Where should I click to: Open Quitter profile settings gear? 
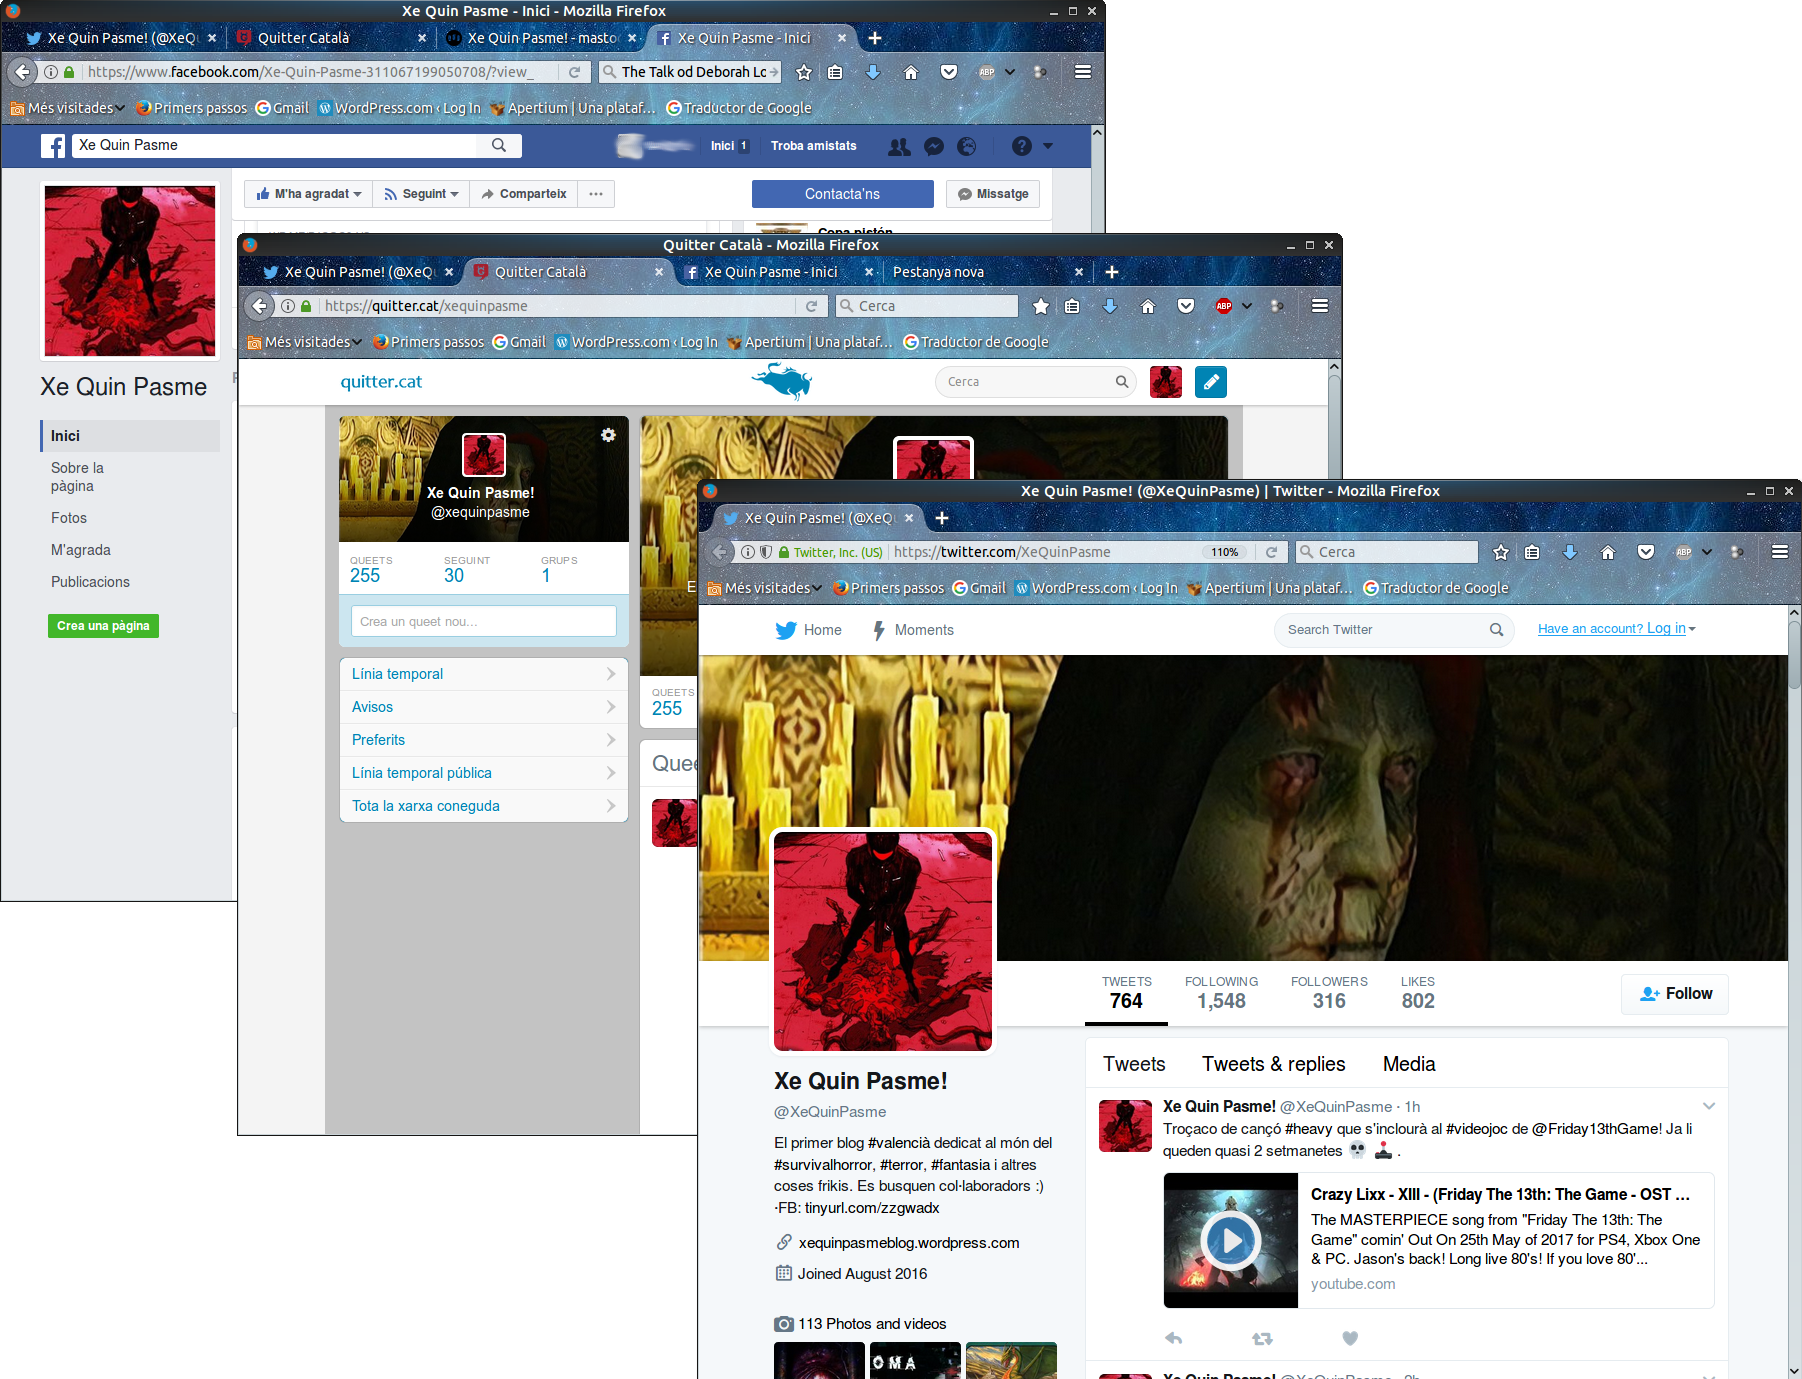(608, 435)
